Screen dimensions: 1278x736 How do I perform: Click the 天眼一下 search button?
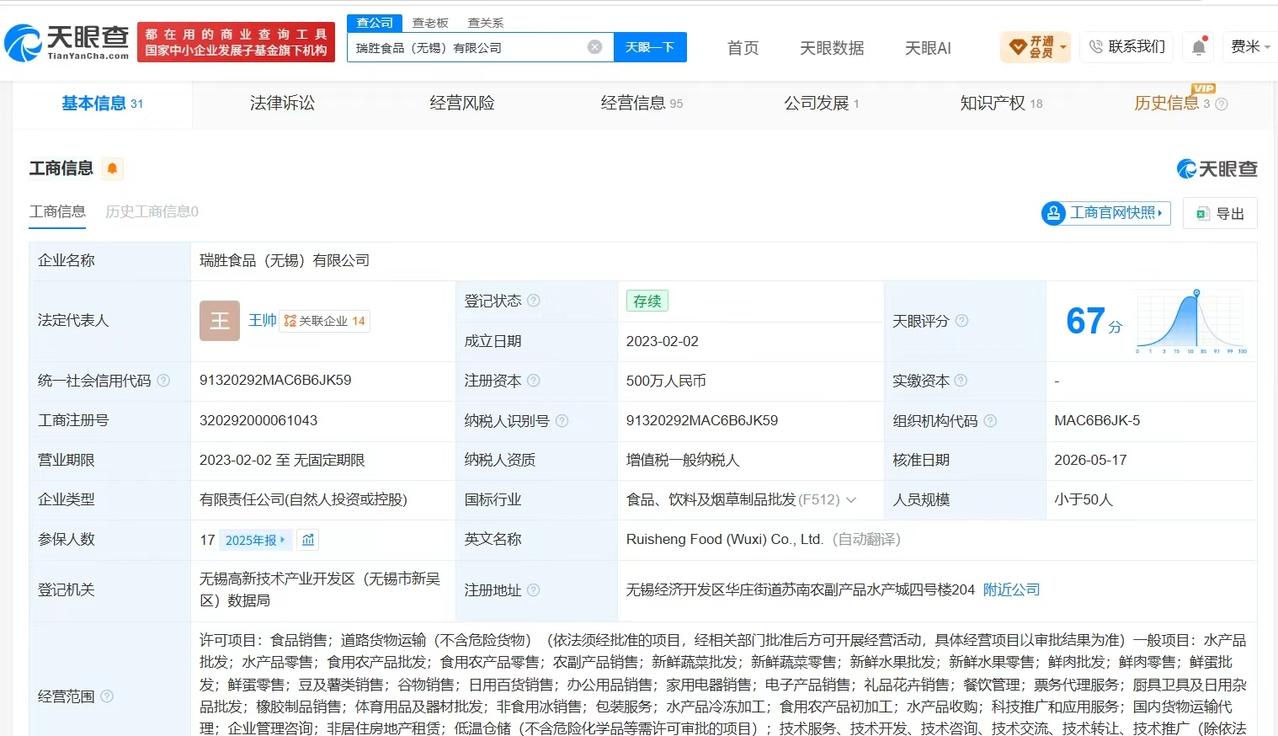pyautogui.click(x=650, y=47)
